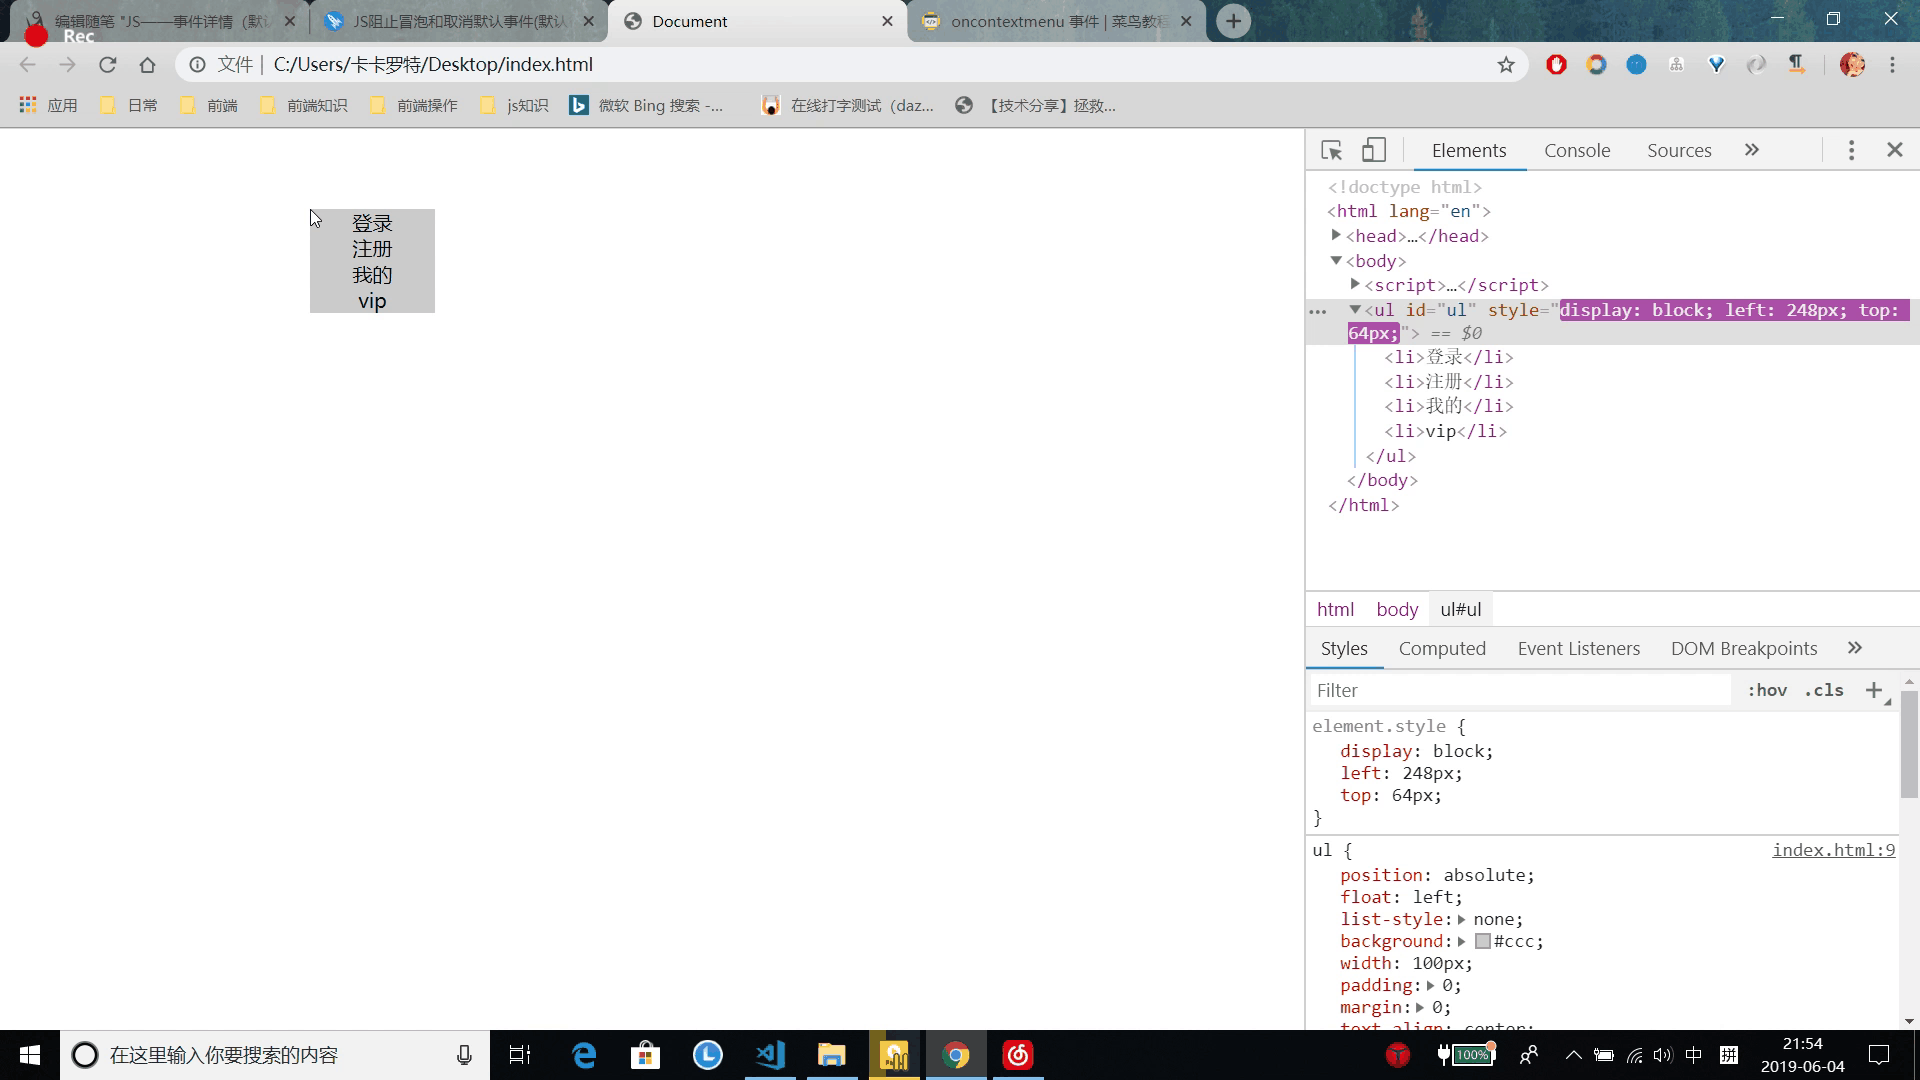This screenshot has width=1920, height=1080.
Task: Switch to the Sources tab
Action: [1679, 150]
